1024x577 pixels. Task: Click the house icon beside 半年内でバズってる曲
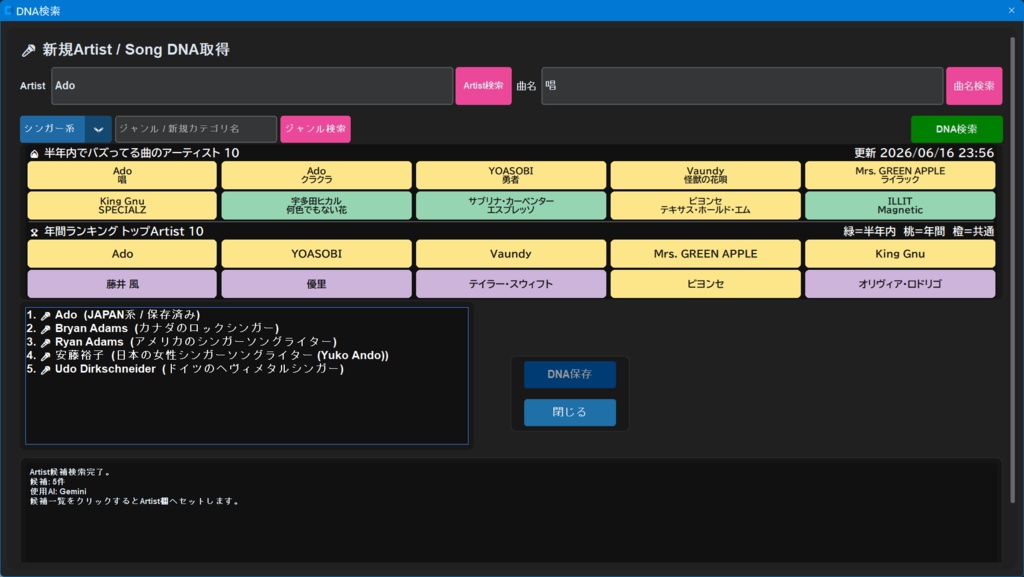click(34, 153)
